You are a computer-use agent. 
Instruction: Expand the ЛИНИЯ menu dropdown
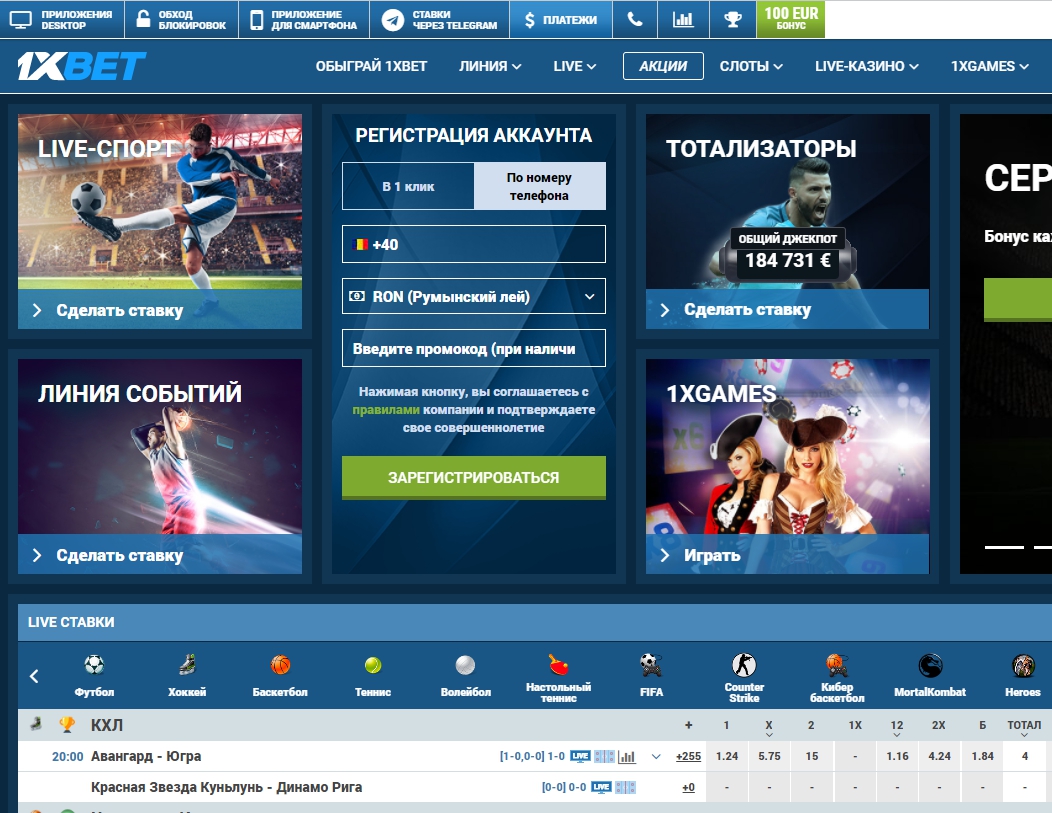pos(490,66)
